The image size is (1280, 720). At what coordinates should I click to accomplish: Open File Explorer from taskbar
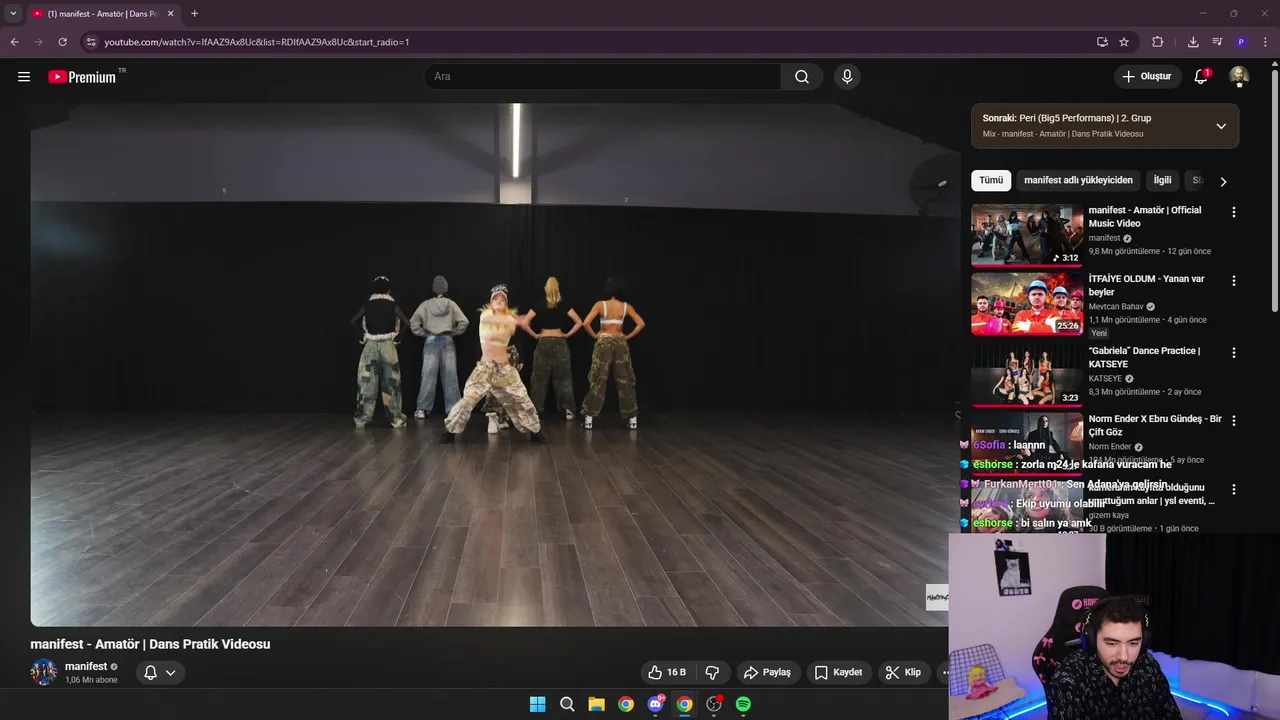tap(596, 704)
